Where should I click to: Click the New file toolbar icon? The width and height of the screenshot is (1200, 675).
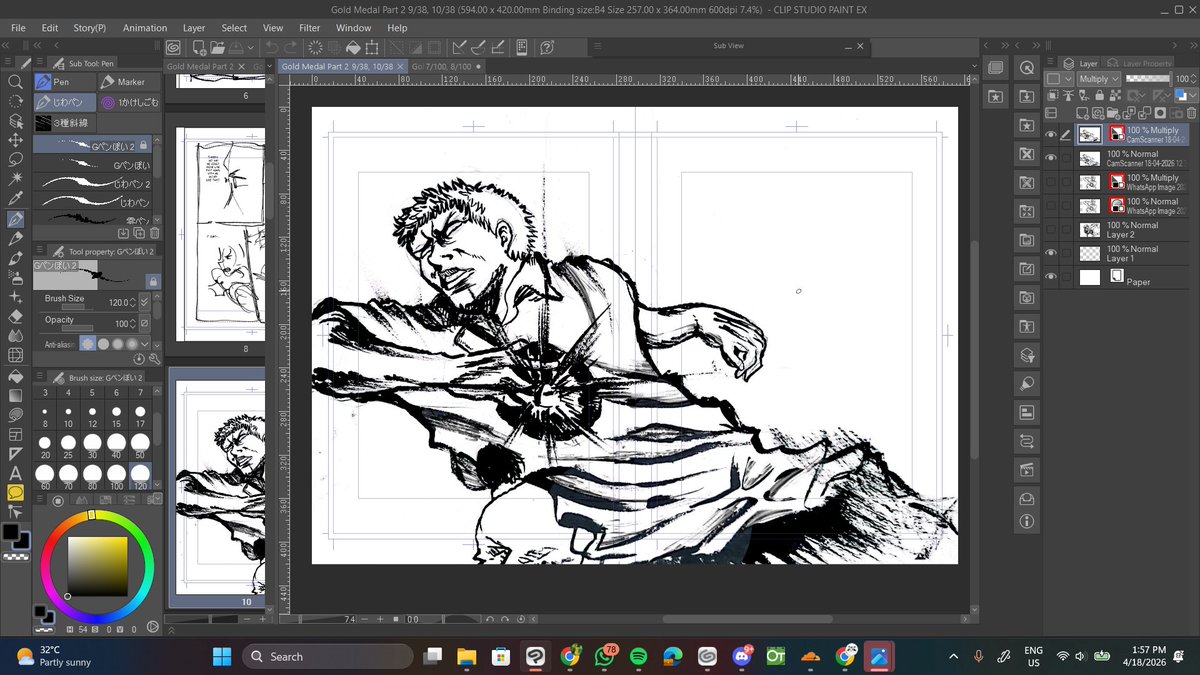tap(200, 47)
